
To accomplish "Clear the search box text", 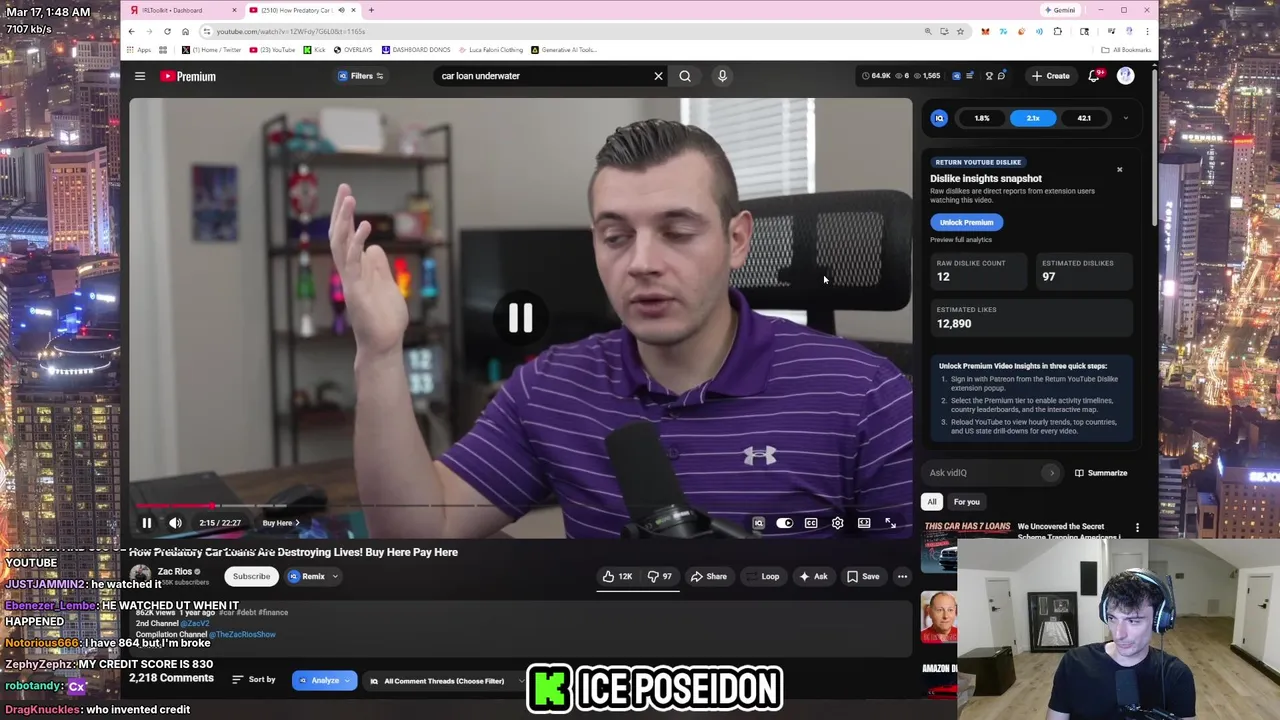I will (x=658, y=76).
